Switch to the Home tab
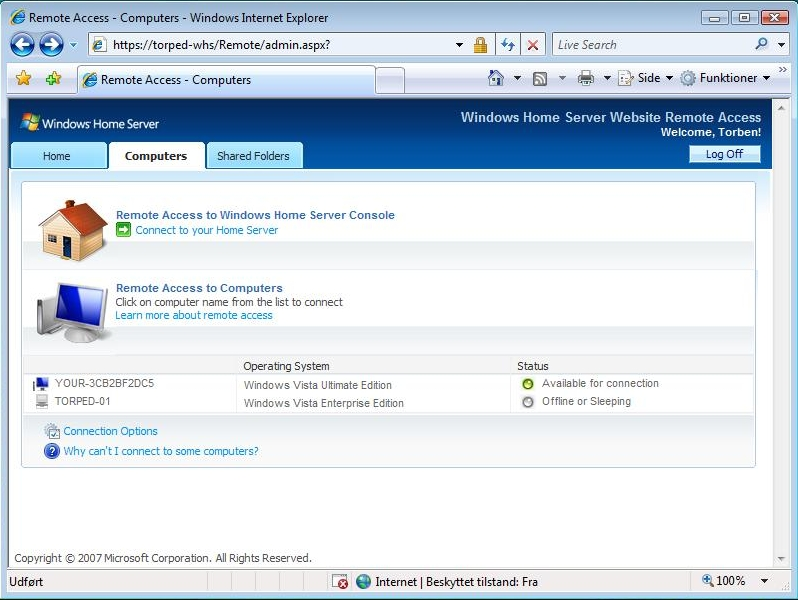Image resolution: width=798 pixels, height=600 pixels. pyautogui.click(x=57, y=156)
